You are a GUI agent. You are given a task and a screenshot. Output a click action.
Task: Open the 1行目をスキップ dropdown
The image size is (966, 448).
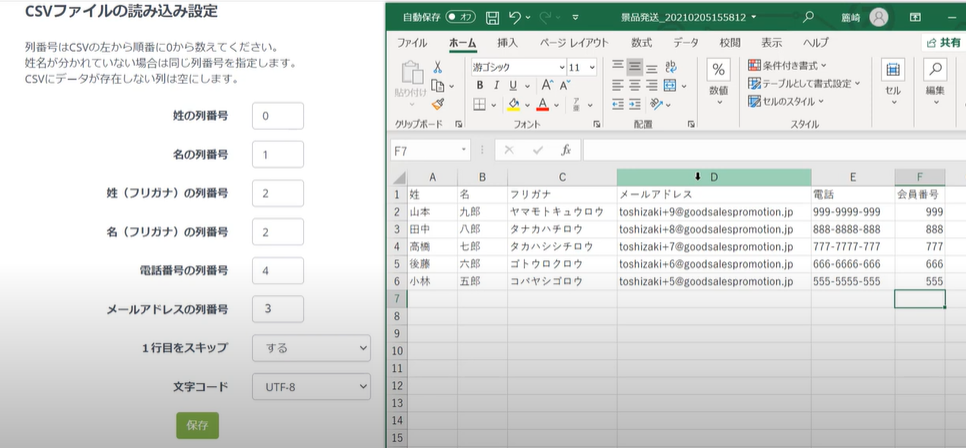[x=311, y=348]
